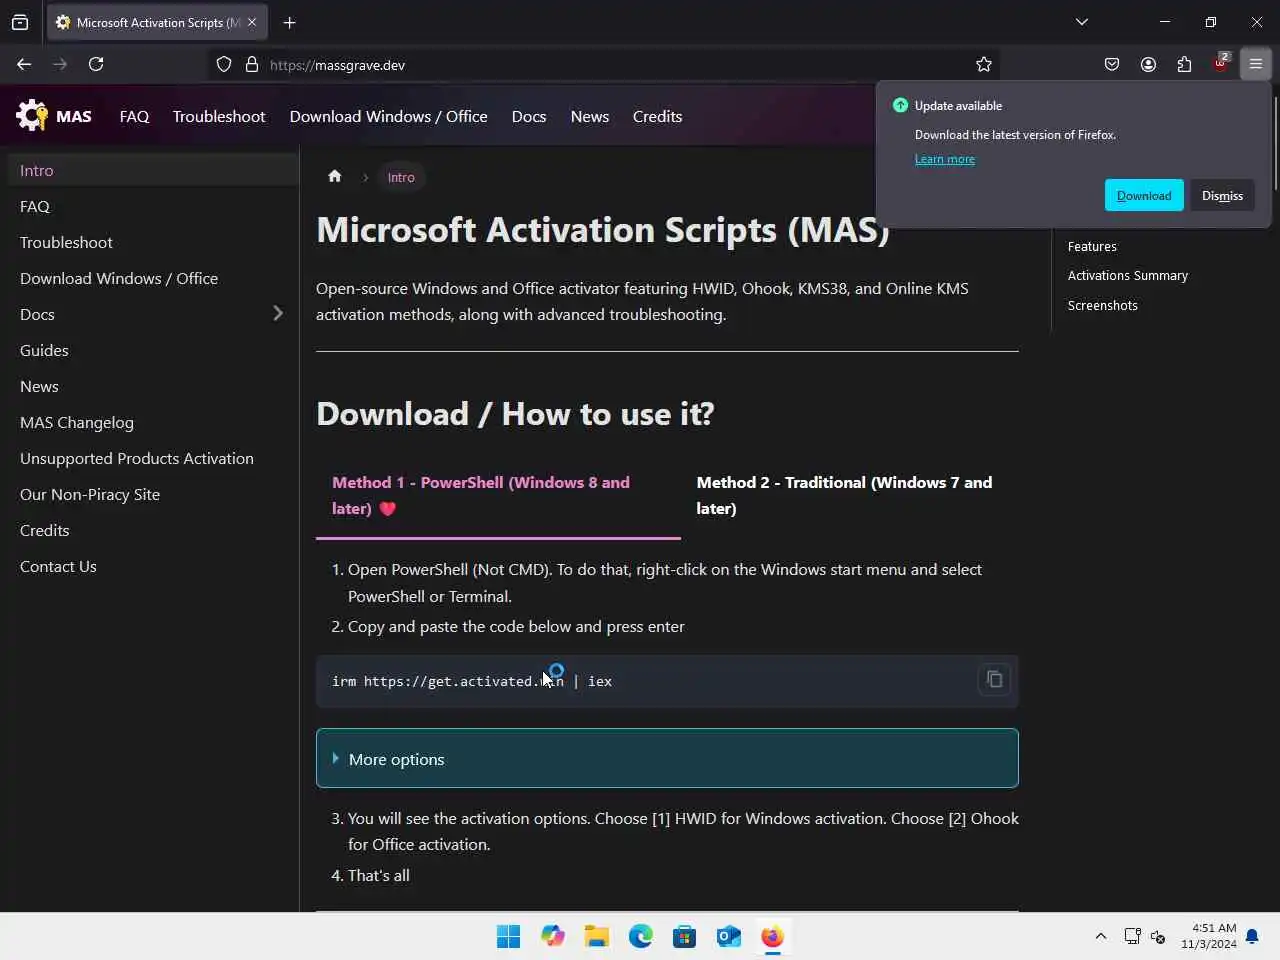The image size is (1280, 960).
Task: Open Copilot from the taskbar
Action: (x=552, y=936)
